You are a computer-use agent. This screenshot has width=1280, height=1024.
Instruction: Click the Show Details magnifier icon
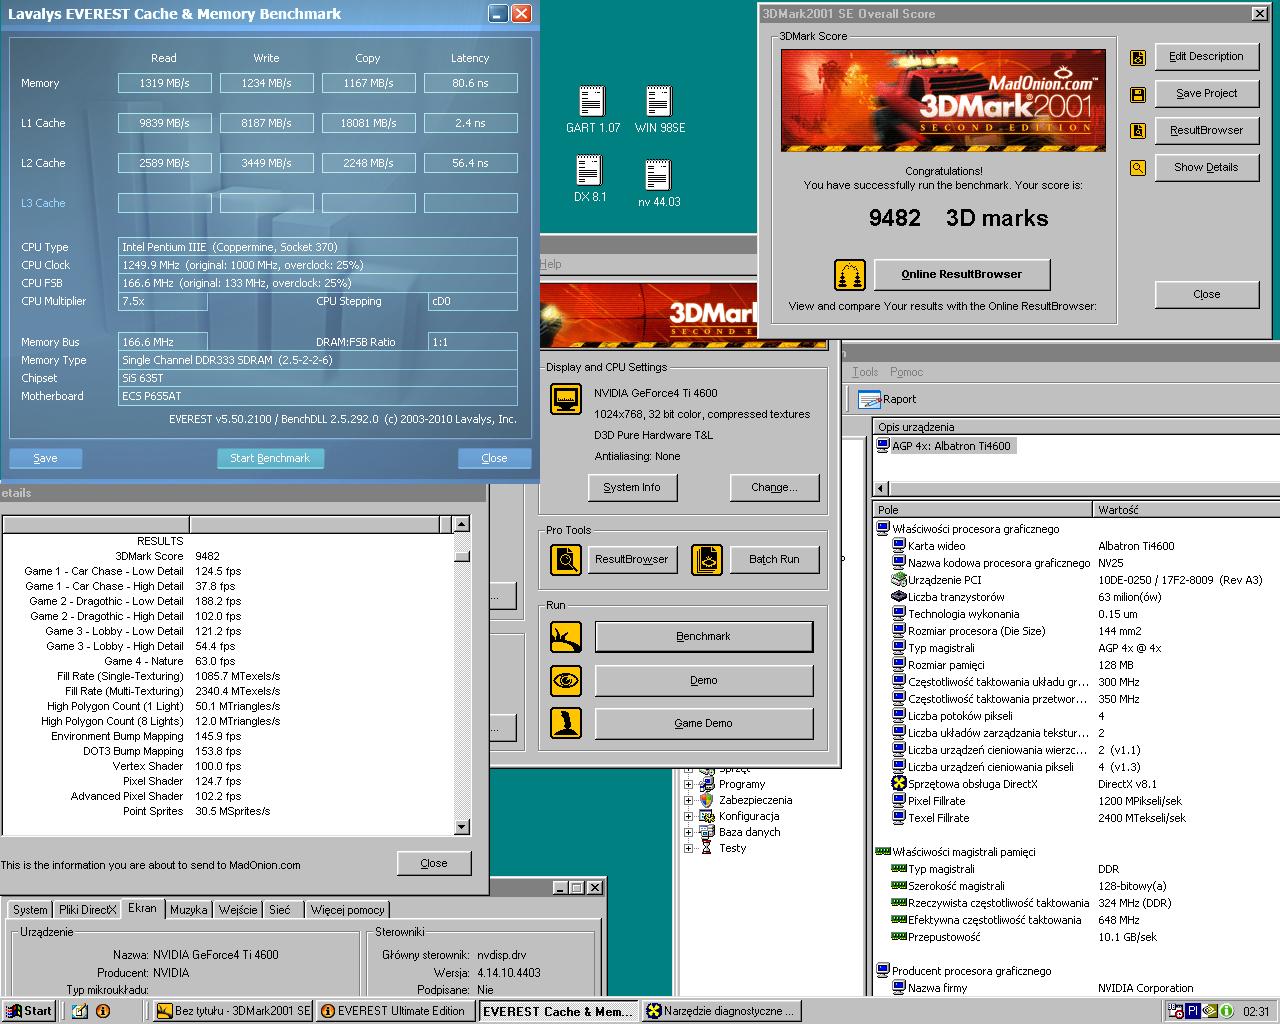click(1138, 168)
